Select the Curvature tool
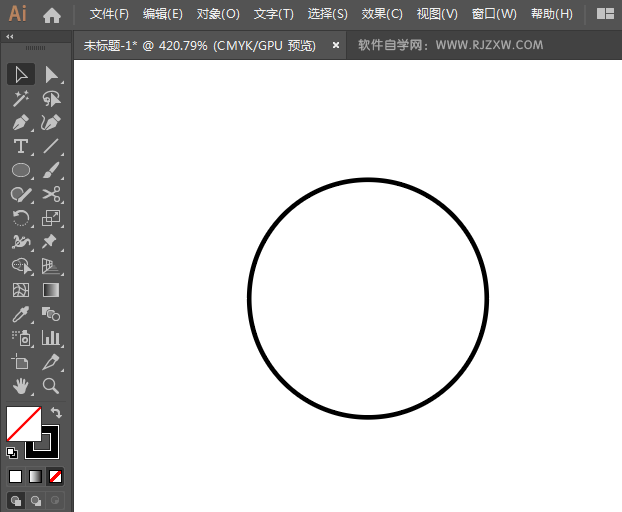This screenshot has width=622, height=512. pos(52,123)
